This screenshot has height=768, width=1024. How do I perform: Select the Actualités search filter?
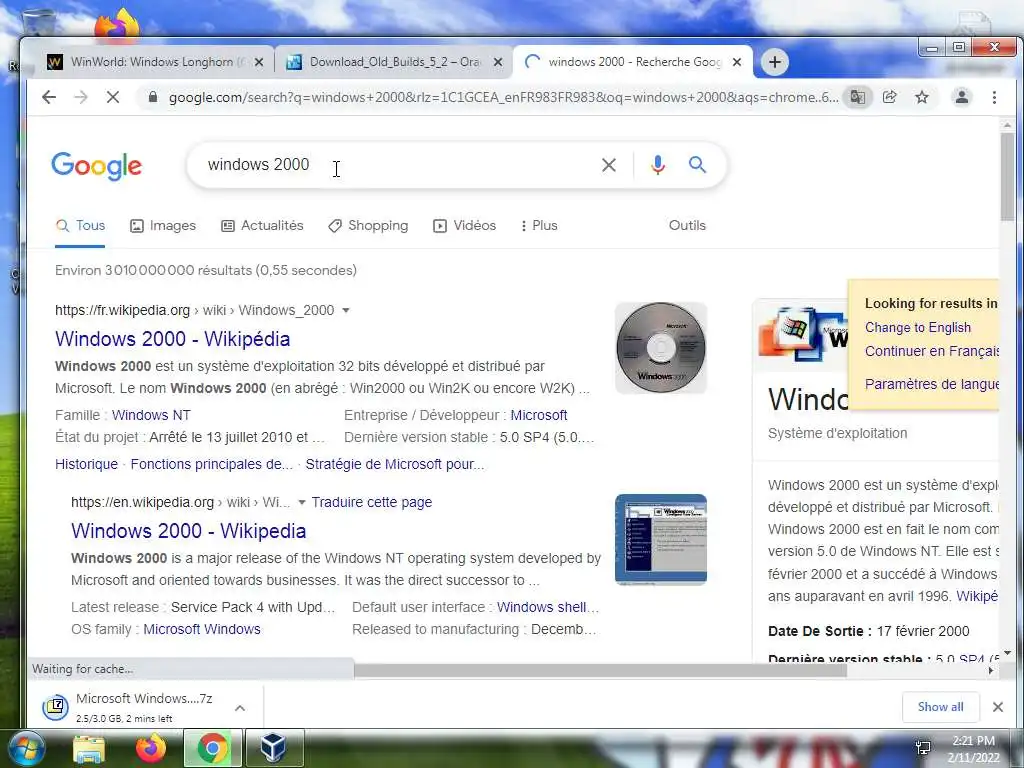tap(263, 226)
